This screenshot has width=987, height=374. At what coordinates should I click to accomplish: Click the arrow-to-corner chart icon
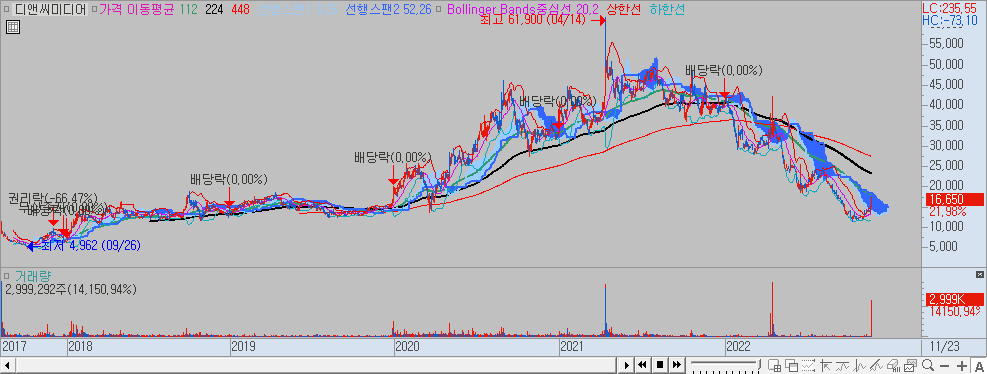826,365
